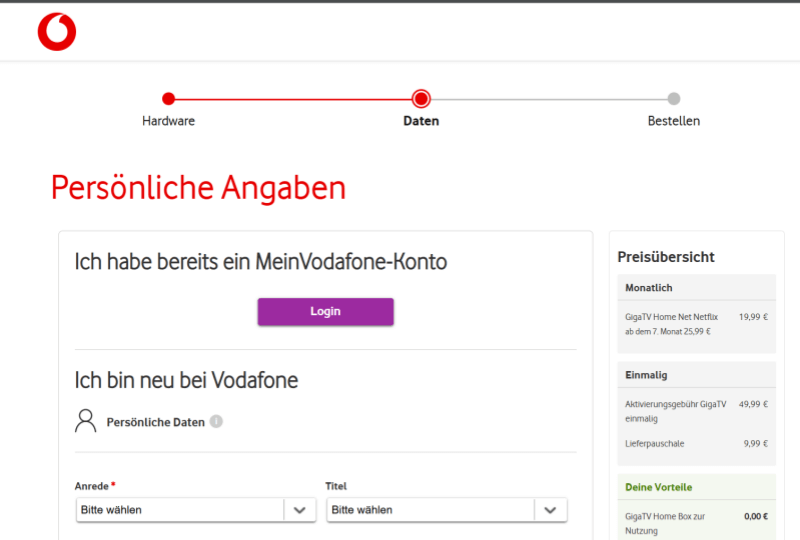This screenshot has width=800, height=540.
Task: Click the 49,99 € activation price
Action: coord(753,404)
